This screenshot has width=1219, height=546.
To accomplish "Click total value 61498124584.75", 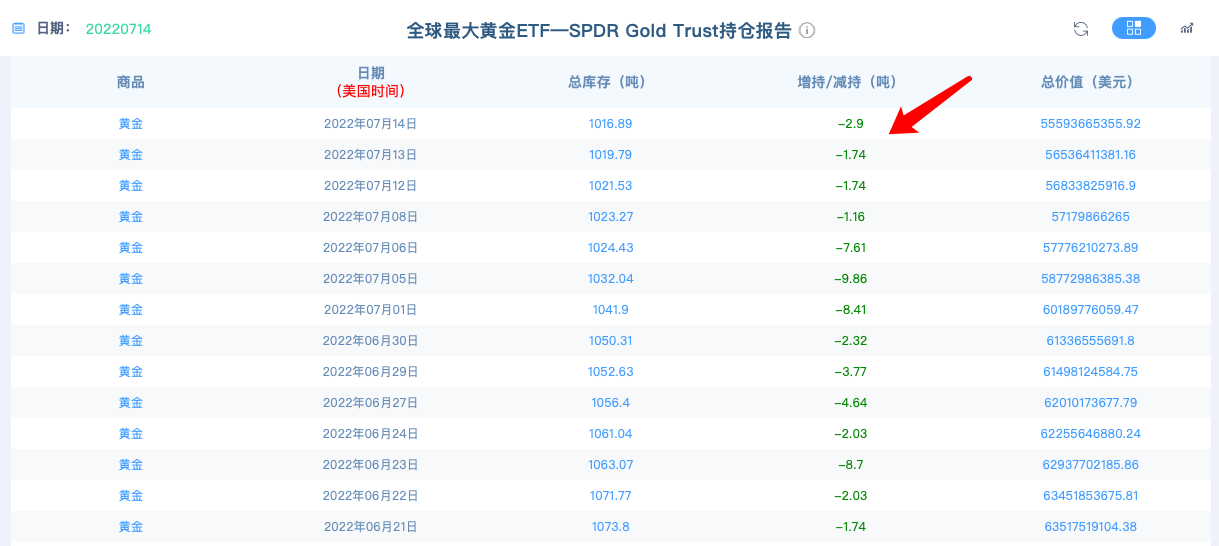I will (1090, 372).
